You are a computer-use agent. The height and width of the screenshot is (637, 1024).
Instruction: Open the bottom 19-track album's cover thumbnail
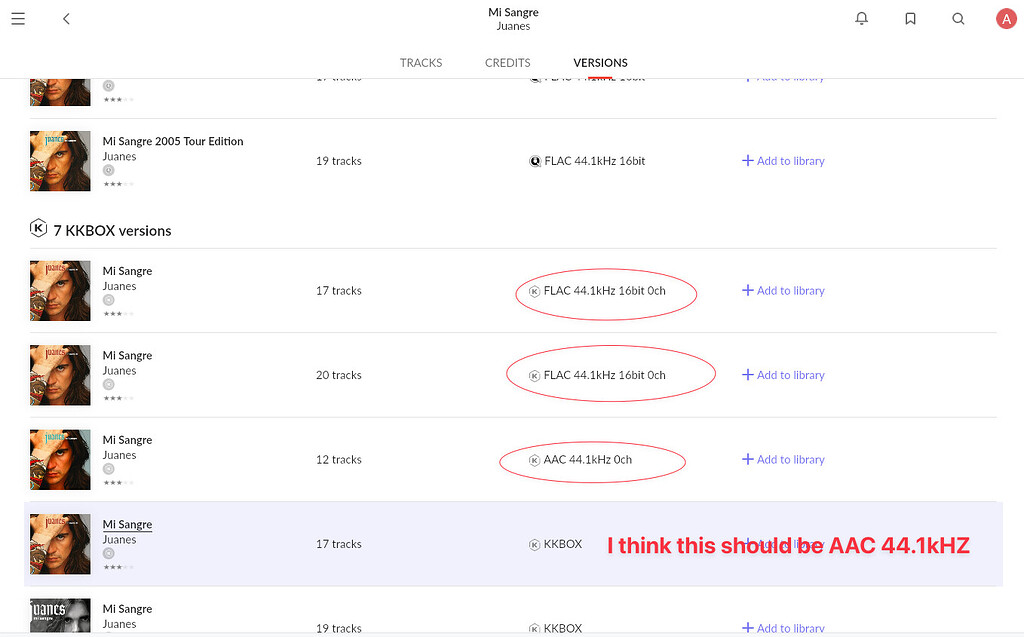point(60,614)
